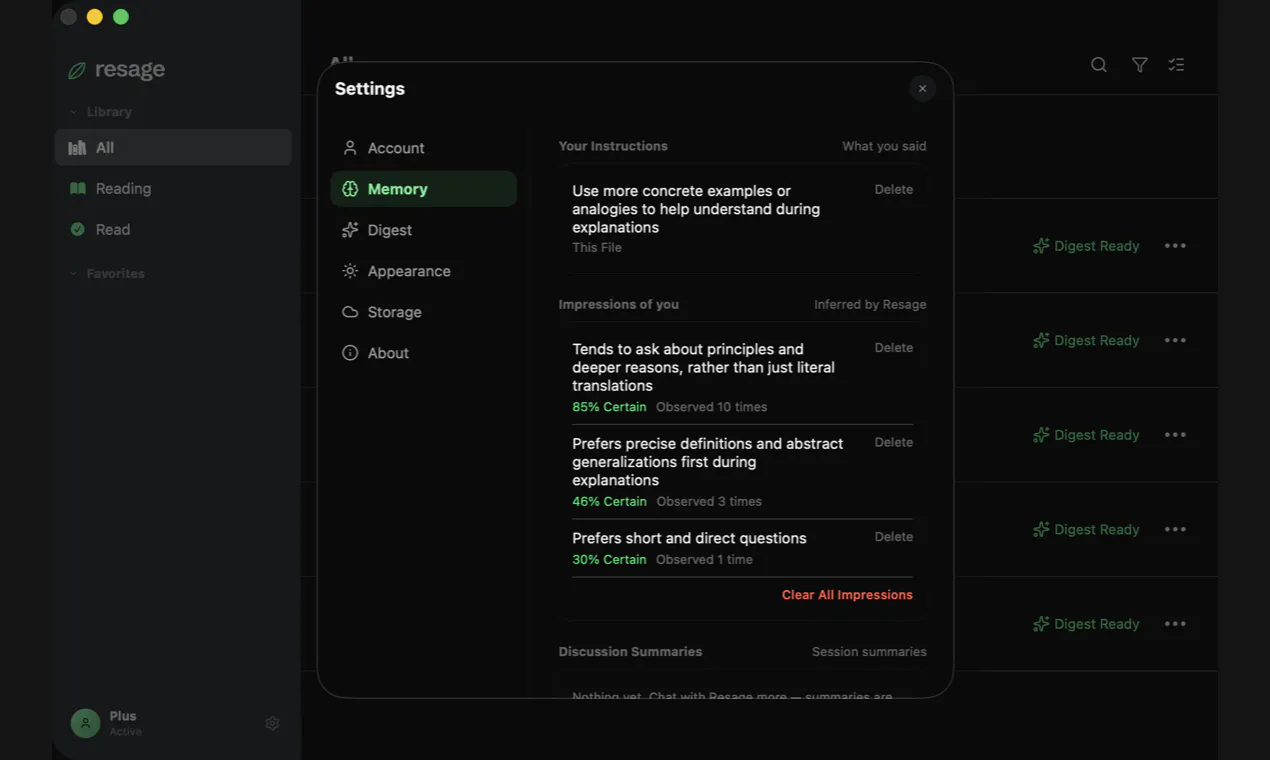Delete the concrete examples instruction

click(x=893, y=189)
